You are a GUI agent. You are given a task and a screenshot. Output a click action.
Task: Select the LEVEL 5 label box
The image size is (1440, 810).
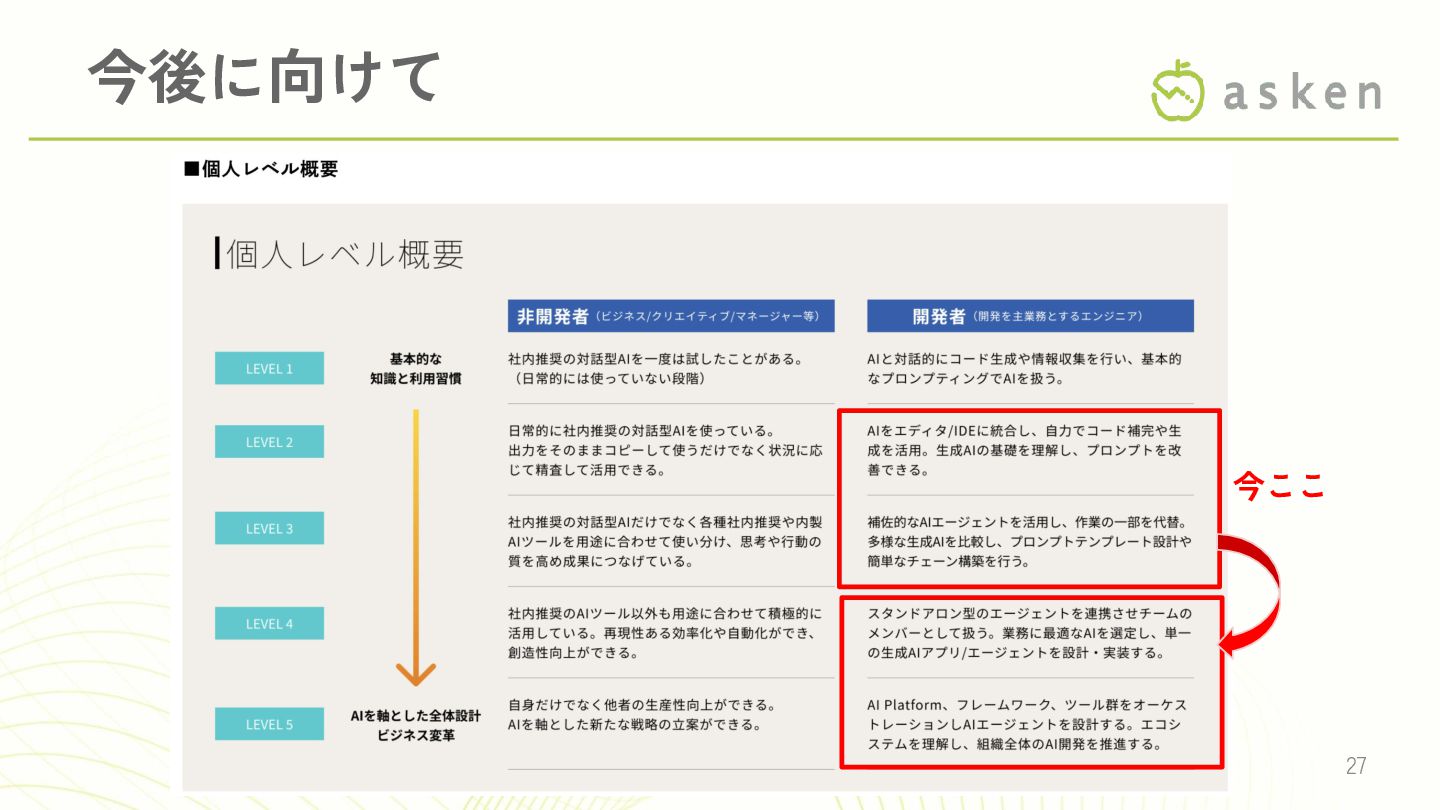coord(269,724)
